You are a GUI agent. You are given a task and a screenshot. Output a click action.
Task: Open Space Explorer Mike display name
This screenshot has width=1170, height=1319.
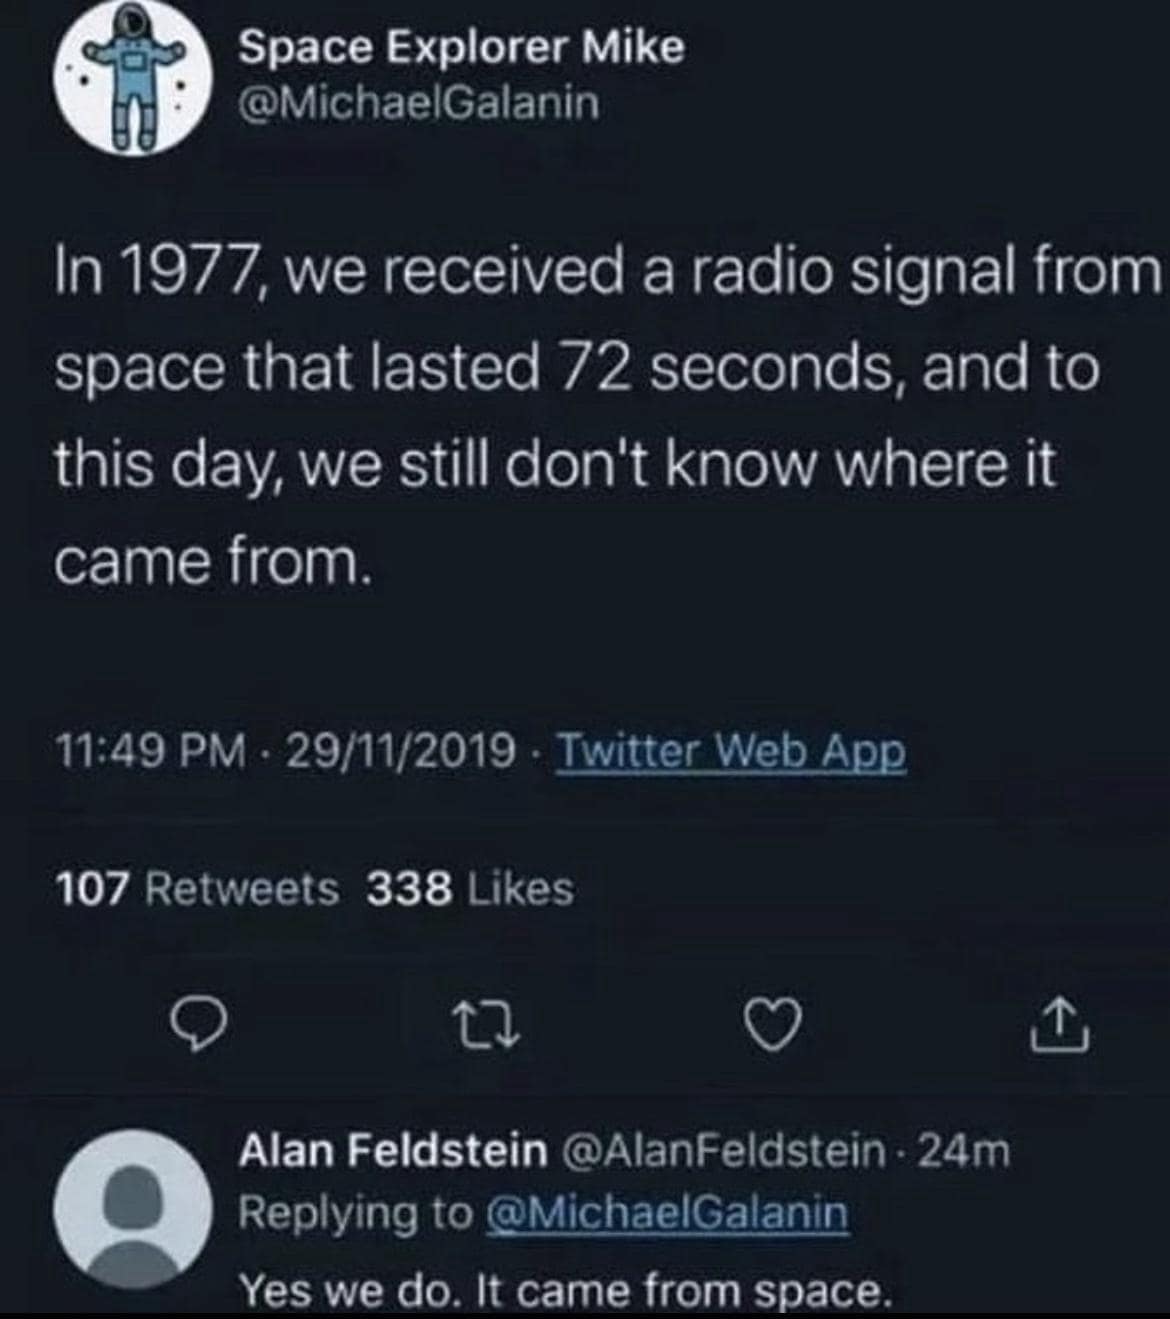click(461, 47)
